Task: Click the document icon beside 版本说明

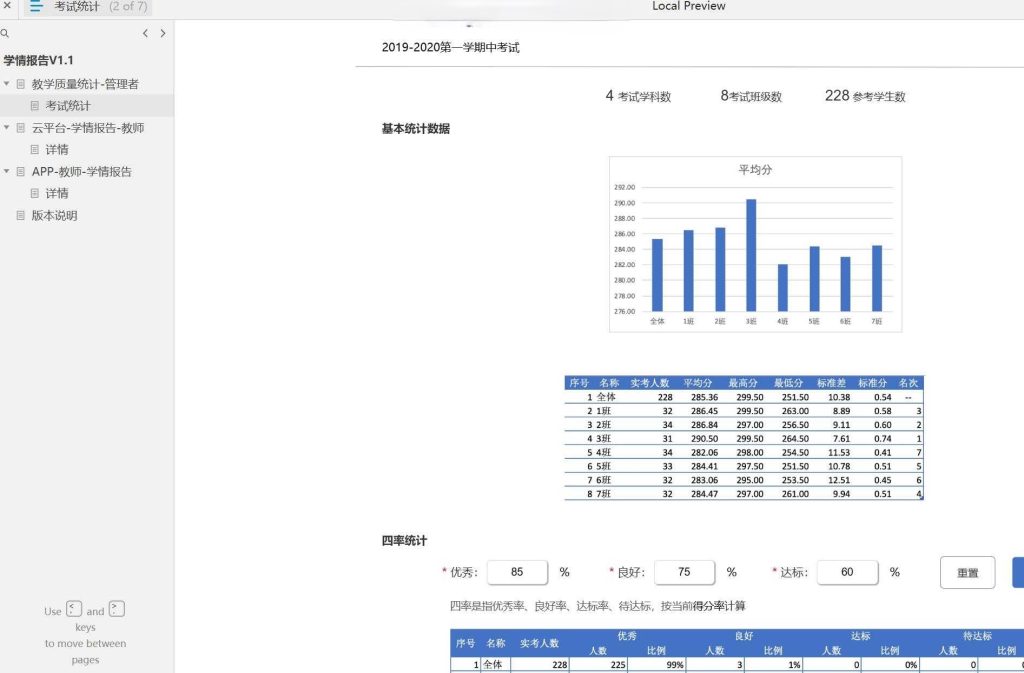Action: (x=21, y=215)
